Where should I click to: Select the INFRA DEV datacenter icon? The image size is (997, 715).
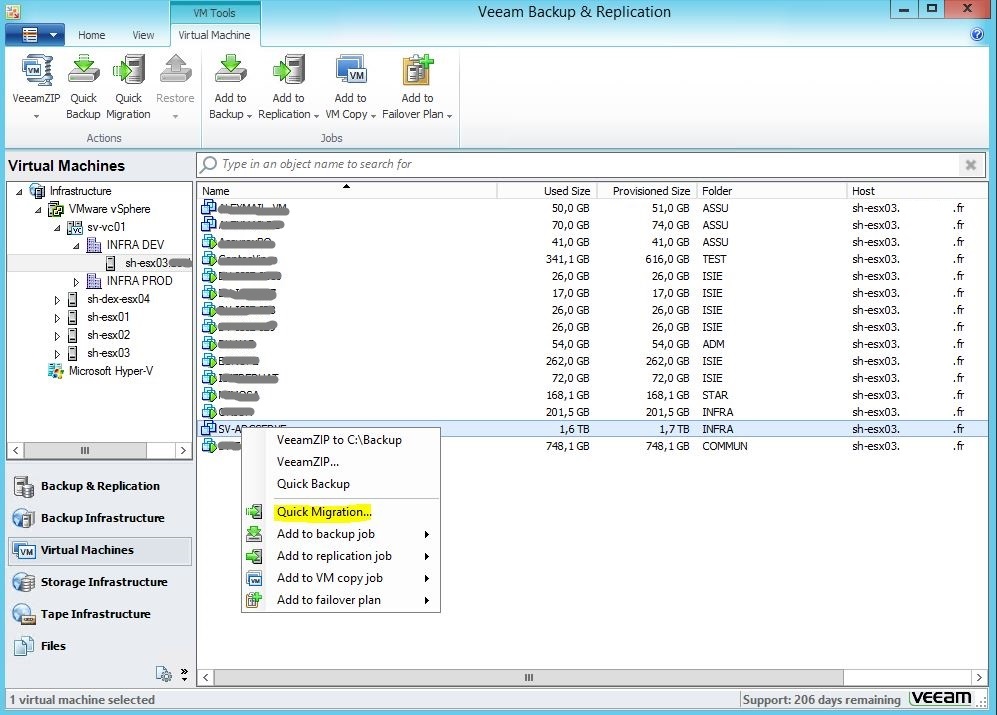tap(93, 245)
